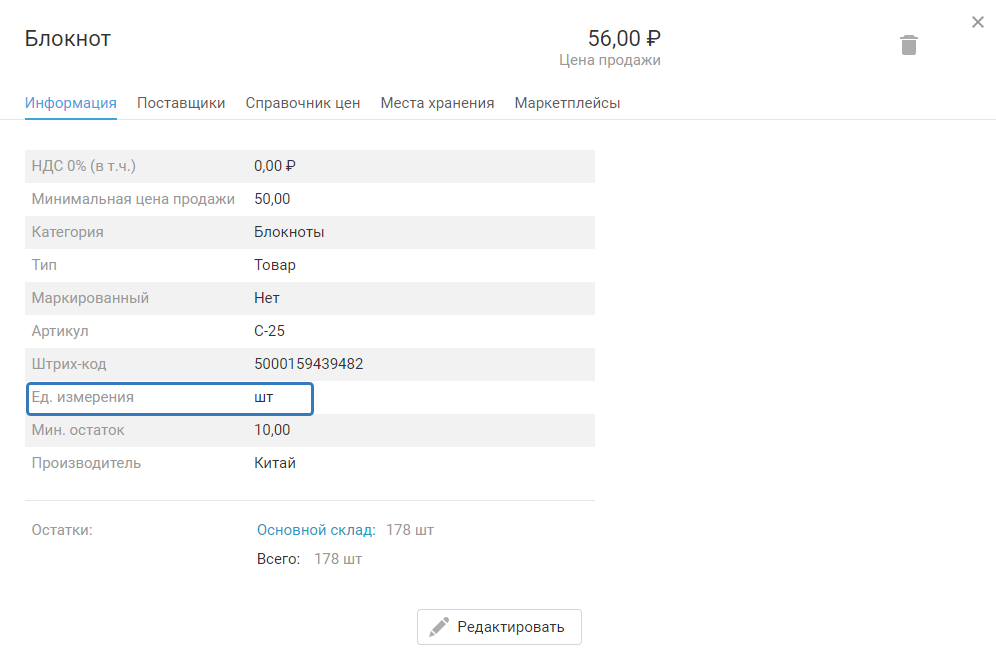Click the Маркированный value Нет
Screen dimensions: 996x660
267,298
